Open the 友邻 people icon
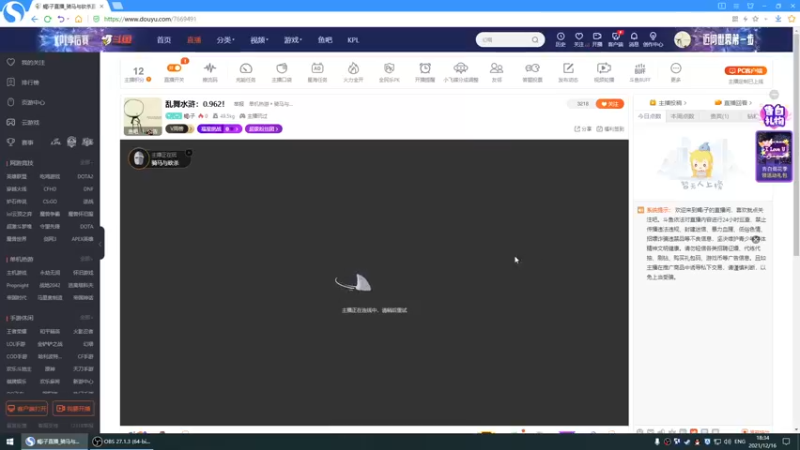800x450 pixels. coord(496,71)
